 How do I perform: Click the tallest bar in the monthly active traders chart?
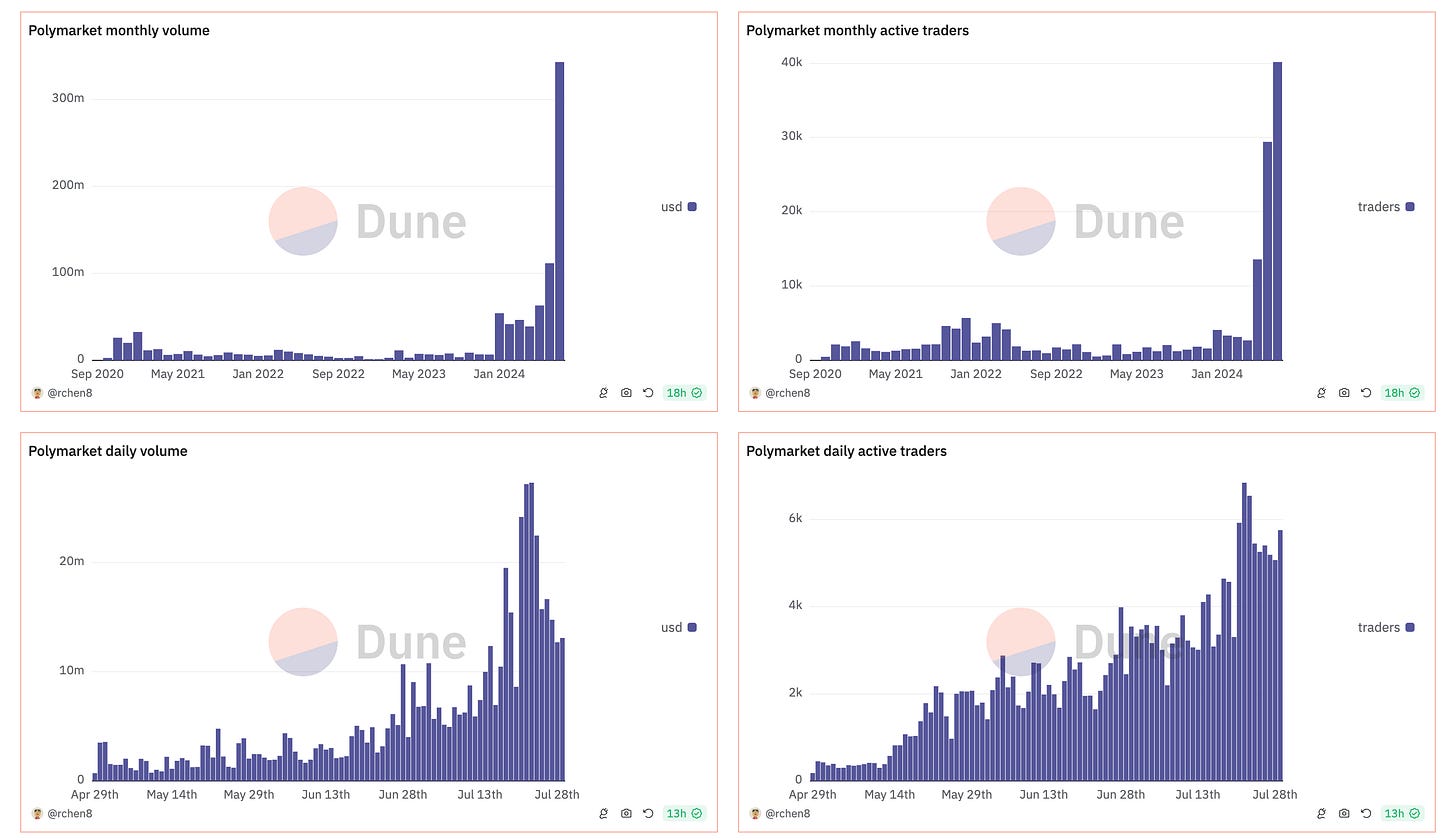(x=1277, y=211)
